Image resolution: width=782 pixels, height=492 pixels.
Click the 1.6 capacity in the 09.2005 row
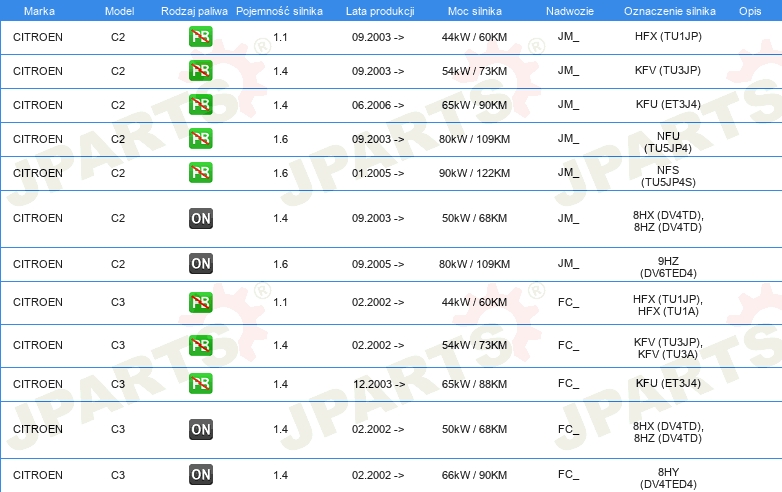pos(280,264)
